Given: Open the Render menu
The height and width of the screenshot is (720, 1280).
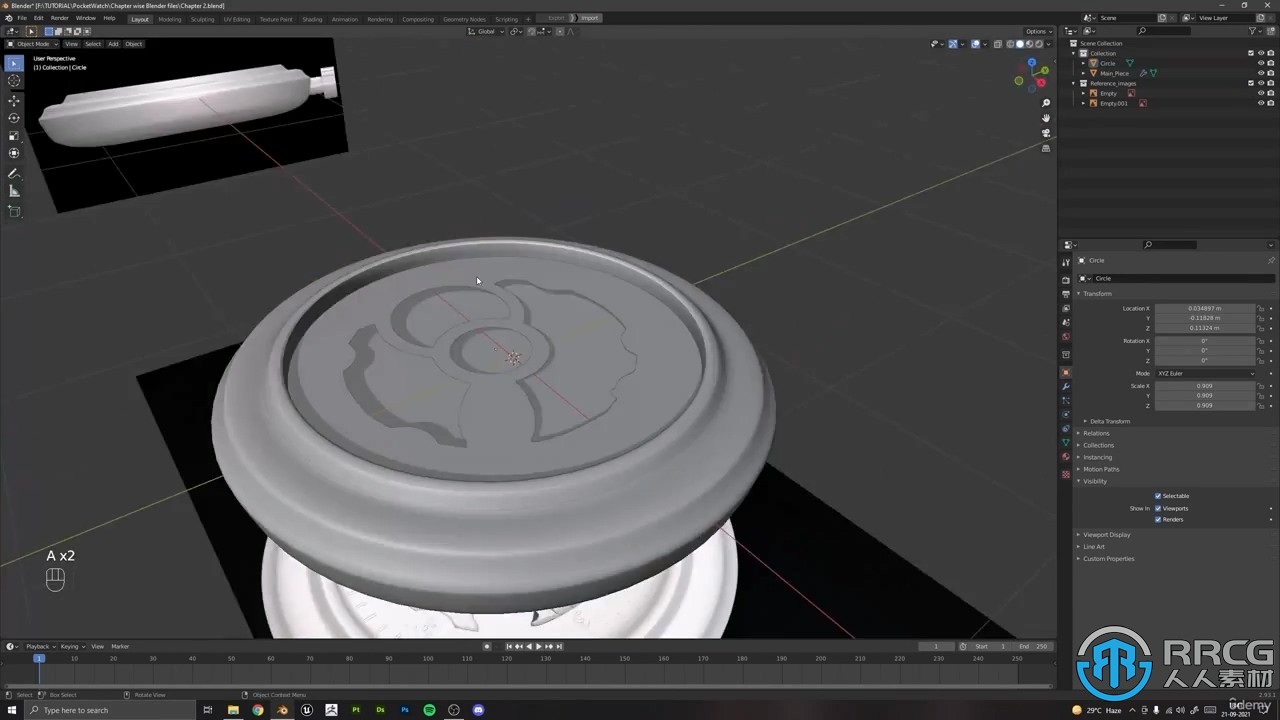Looking at the screenshot, I should (60, 18).
